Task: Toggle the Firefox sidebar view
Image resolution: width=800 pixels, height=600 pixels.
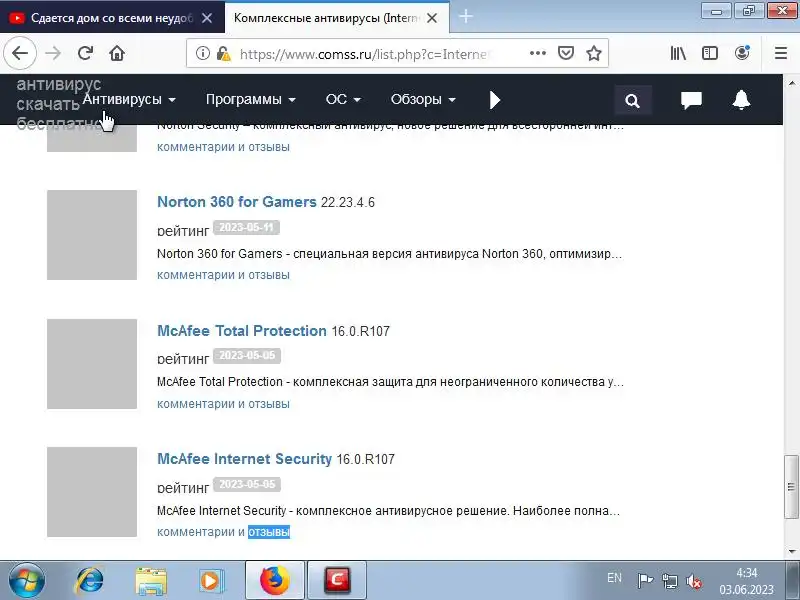Action: (710, 53)
